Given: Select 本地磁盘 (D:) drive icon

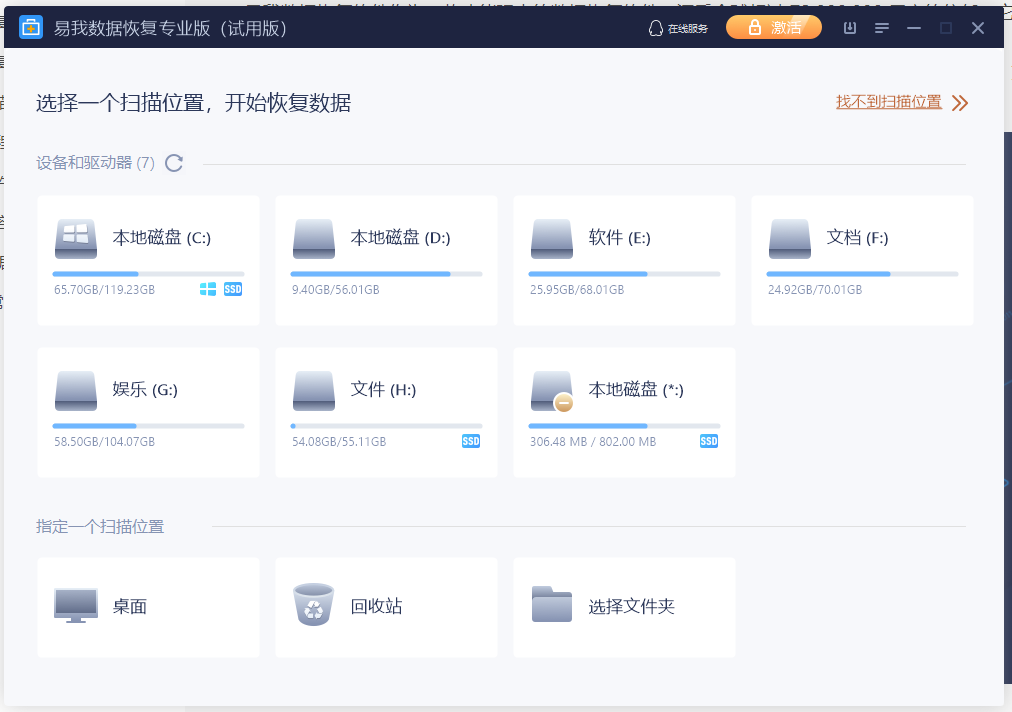Looking at the screenshot, I should (313, 240).
